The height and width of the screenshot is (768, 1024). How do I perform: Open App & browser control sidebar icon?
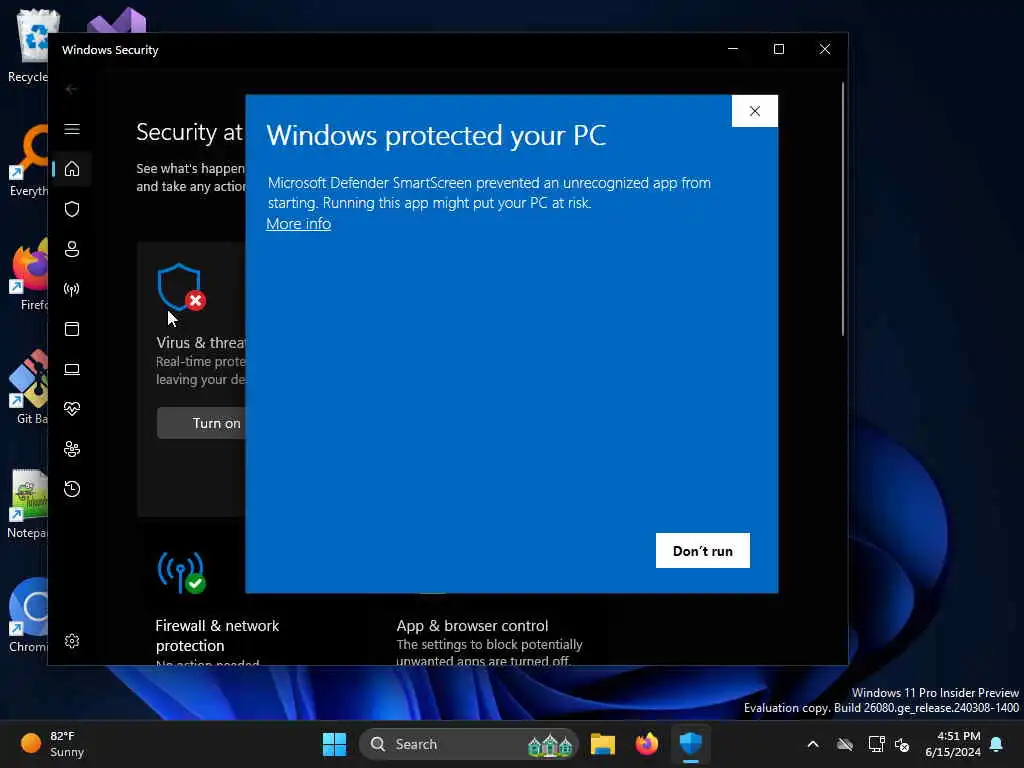click(72, 328)
